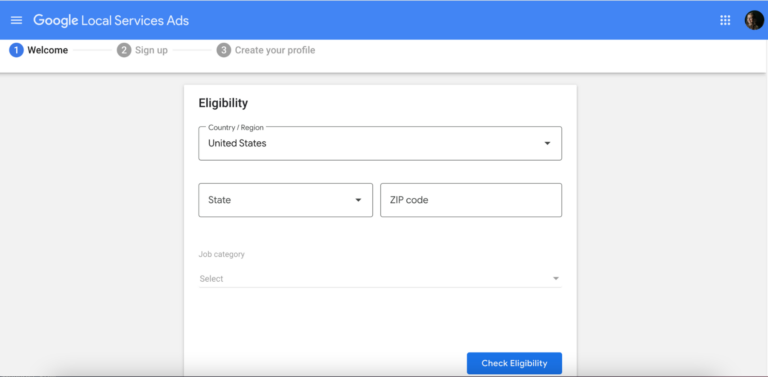Click the Check Eligibility button
Screen dimensions: 768x377
(514, 363)
